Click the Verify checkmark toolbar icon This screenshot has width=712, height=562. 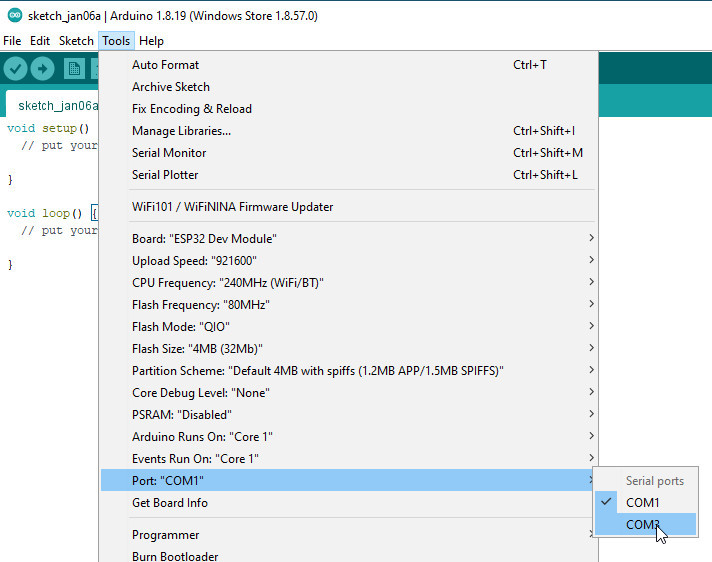pos(15,69)
